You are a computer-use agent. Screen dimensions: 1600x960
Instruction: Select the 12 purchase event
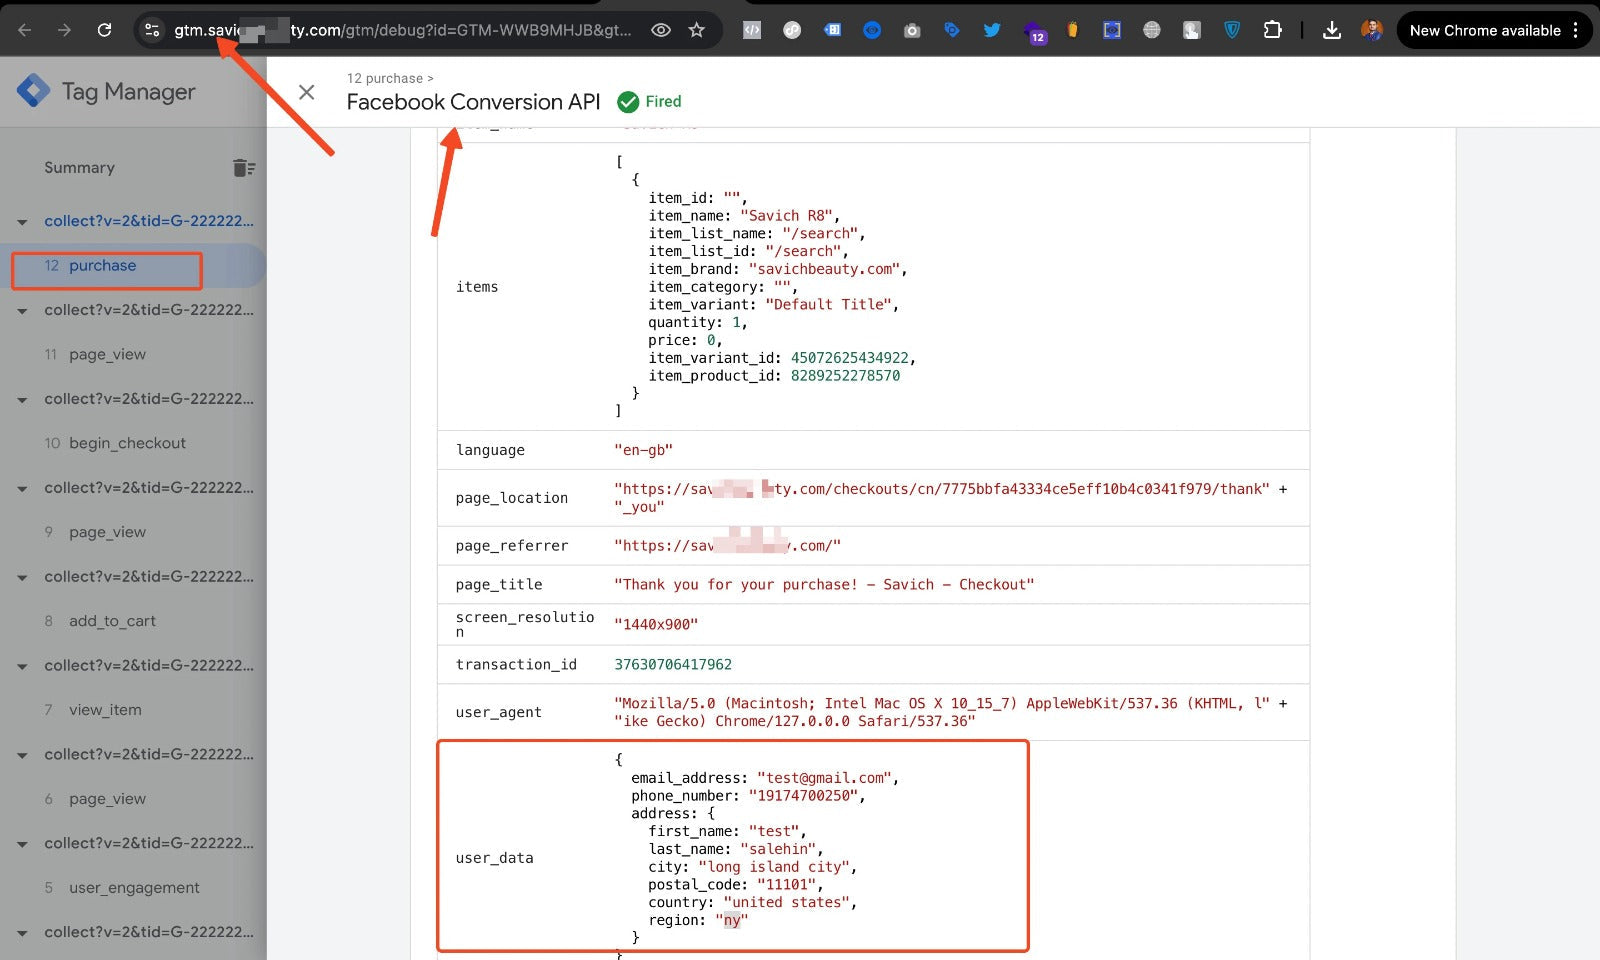[x=102, y=266]
